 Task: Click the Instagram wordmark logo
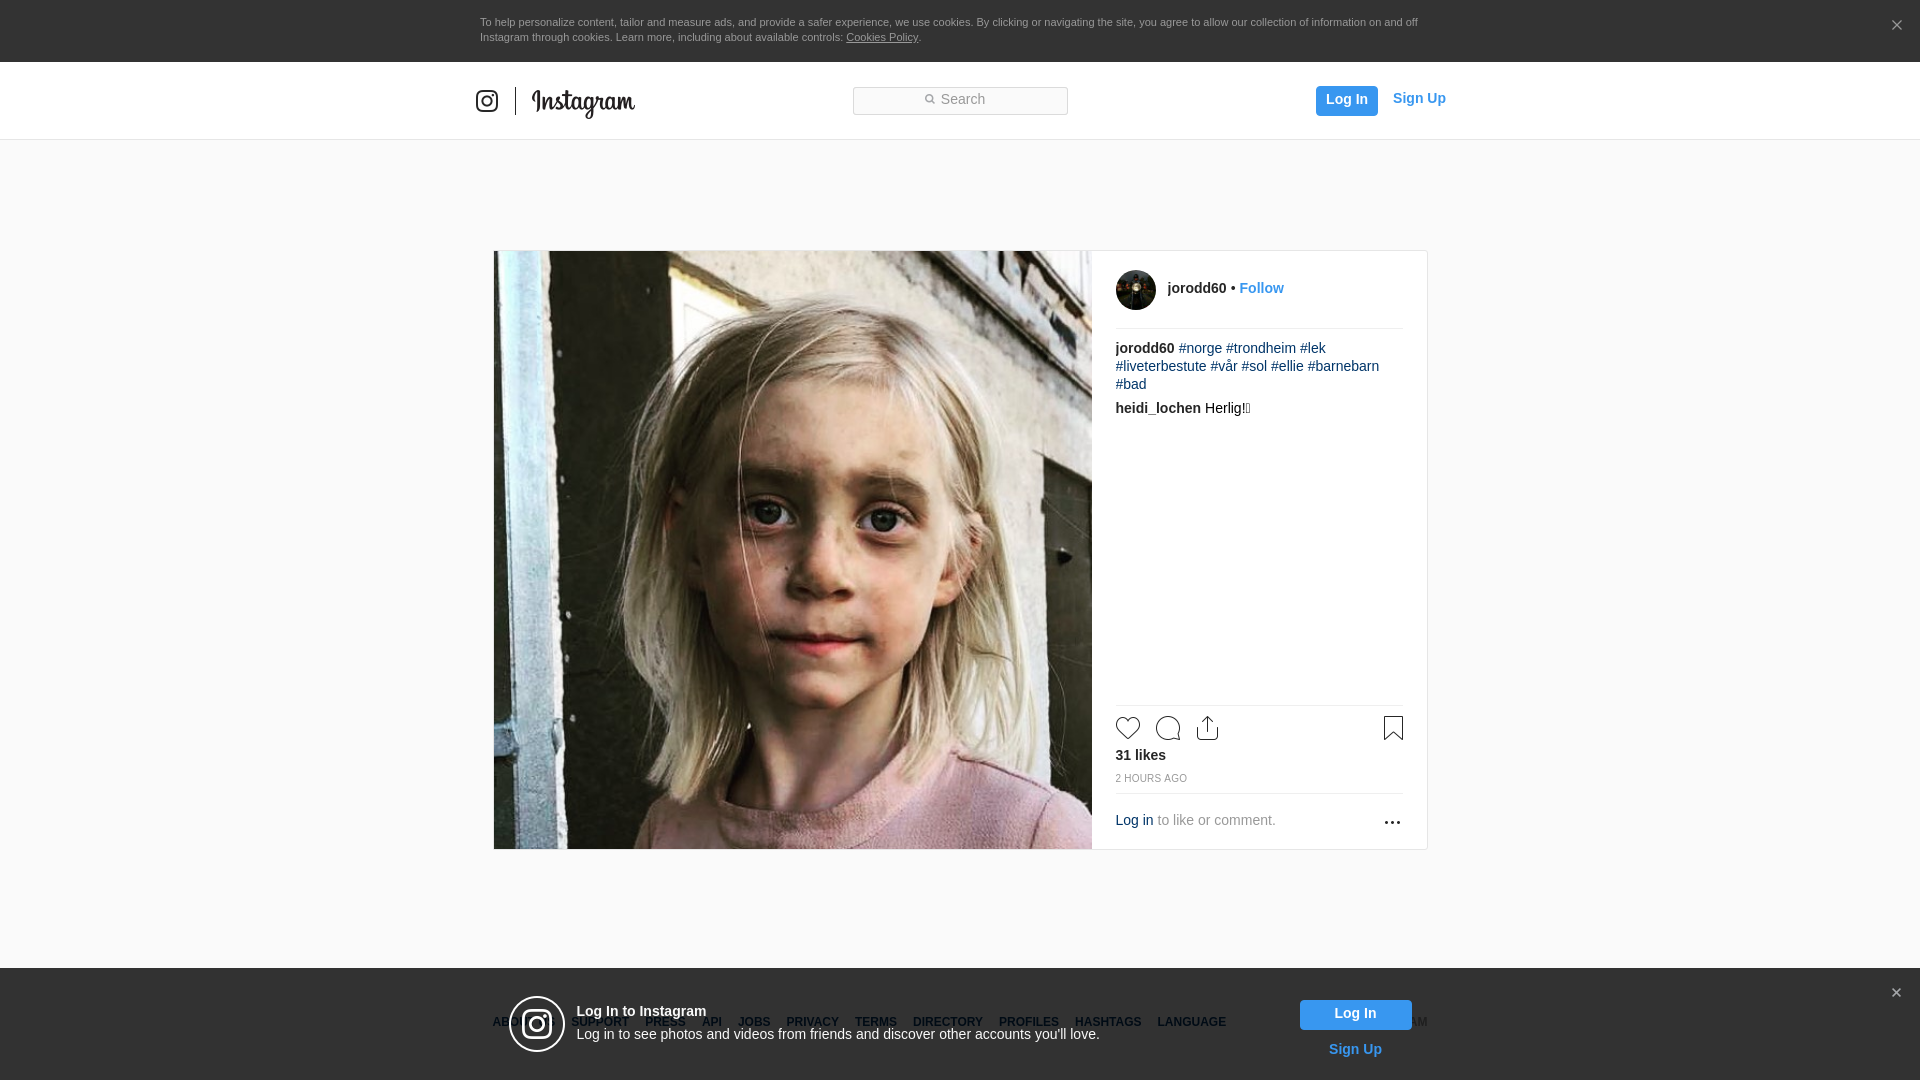coord(583,102)
